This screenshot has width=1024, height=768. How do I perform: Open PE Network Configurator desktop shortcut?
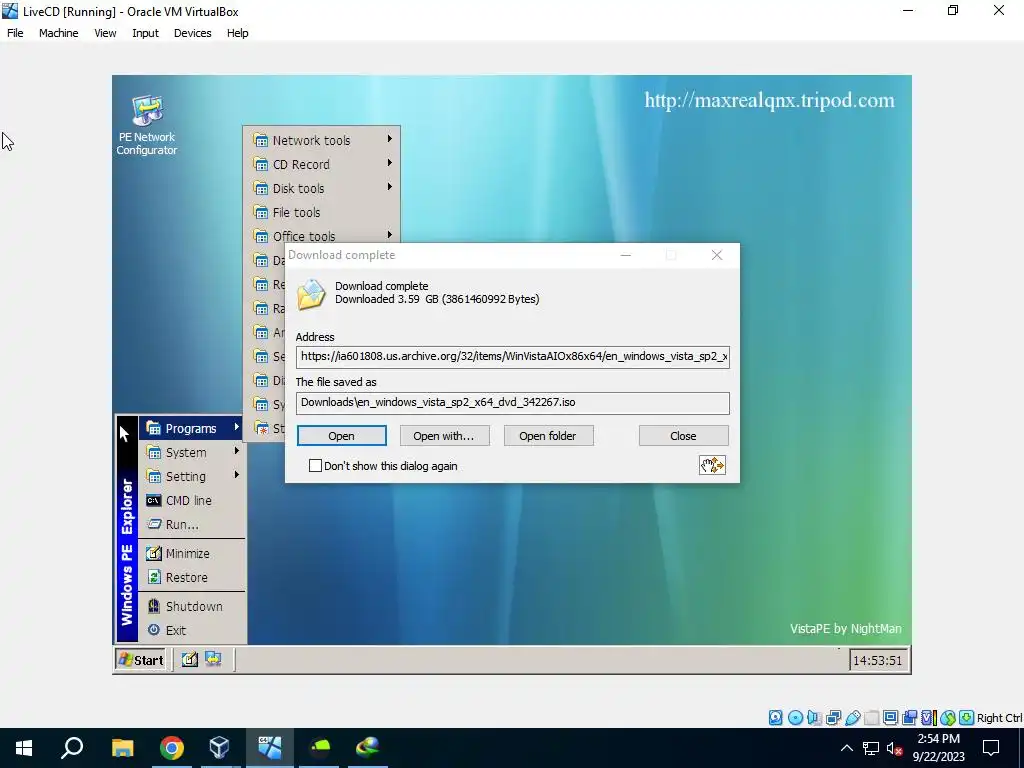[x=147, y=125]
